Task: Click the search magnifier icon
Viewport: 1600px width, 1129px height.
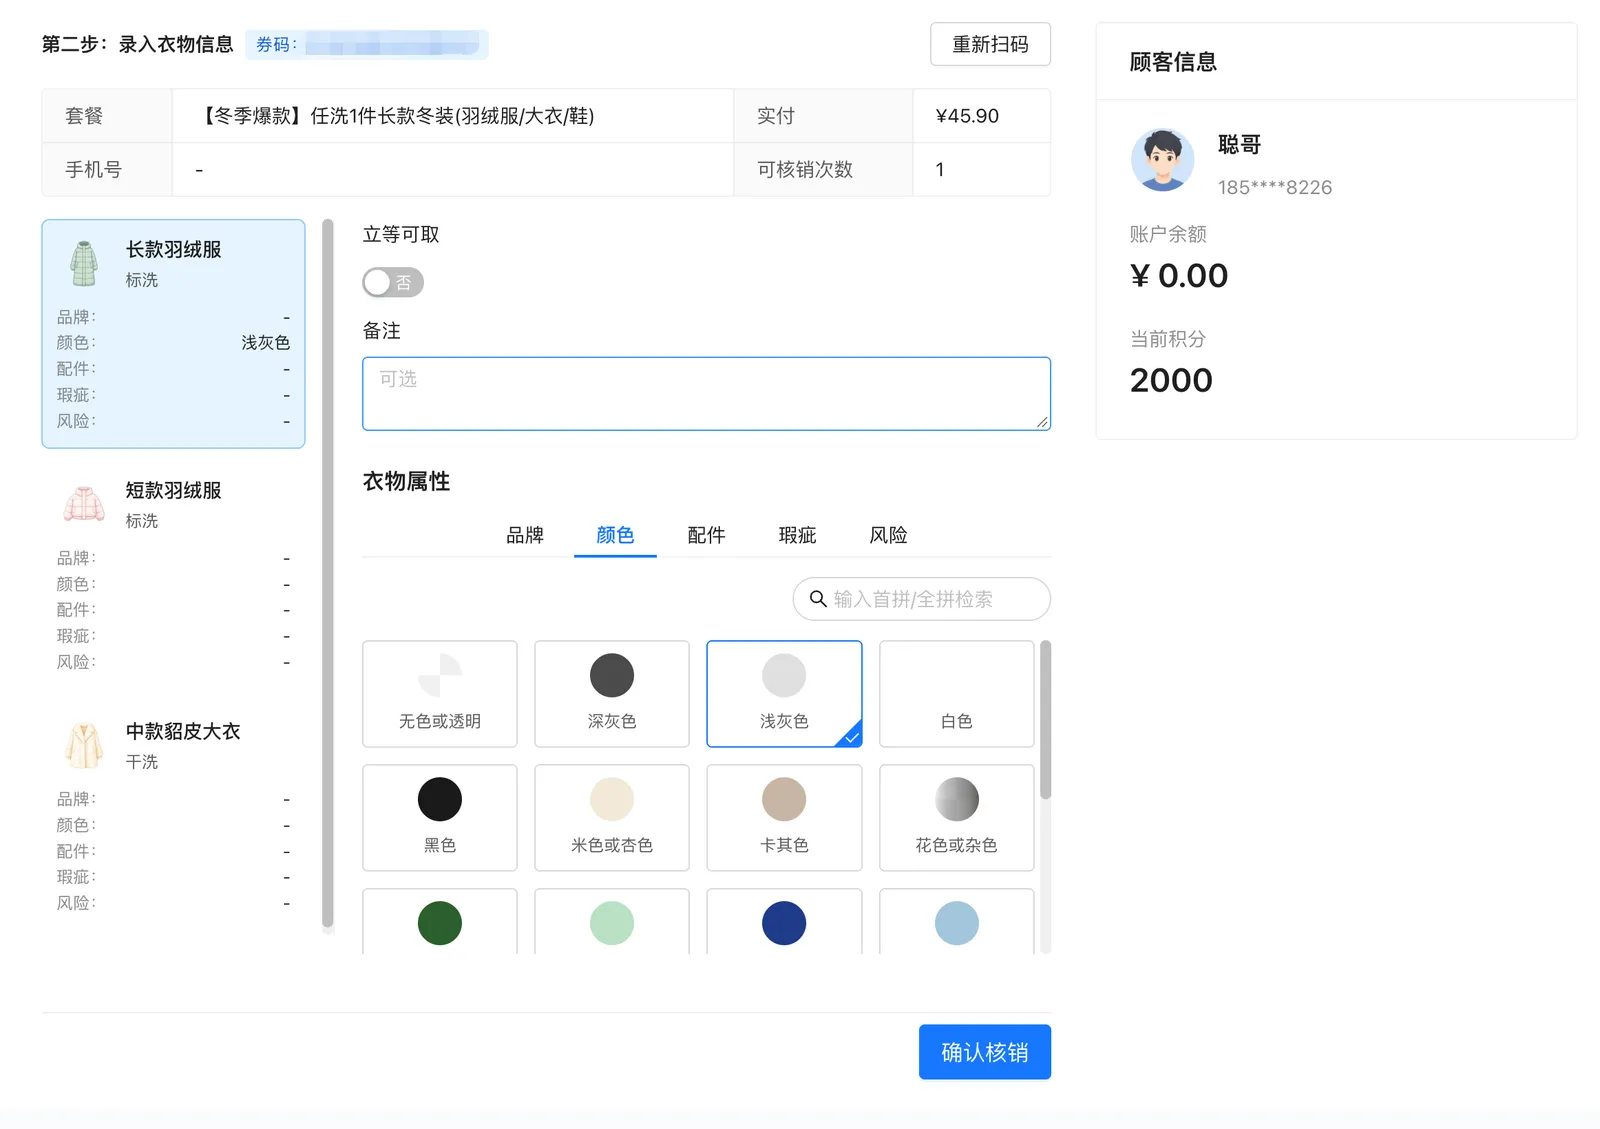Action: point(818,599)
